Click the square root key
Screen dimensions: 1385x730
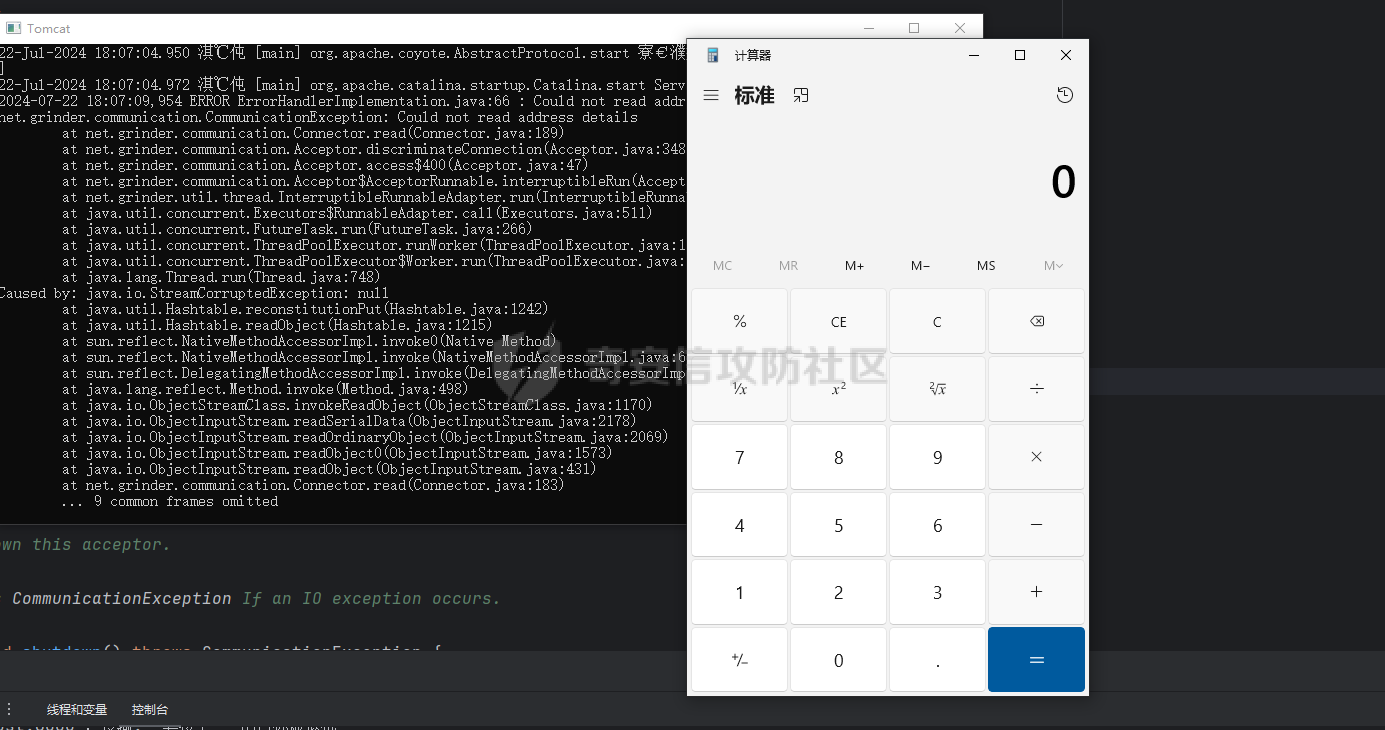[x=937, y=389]
